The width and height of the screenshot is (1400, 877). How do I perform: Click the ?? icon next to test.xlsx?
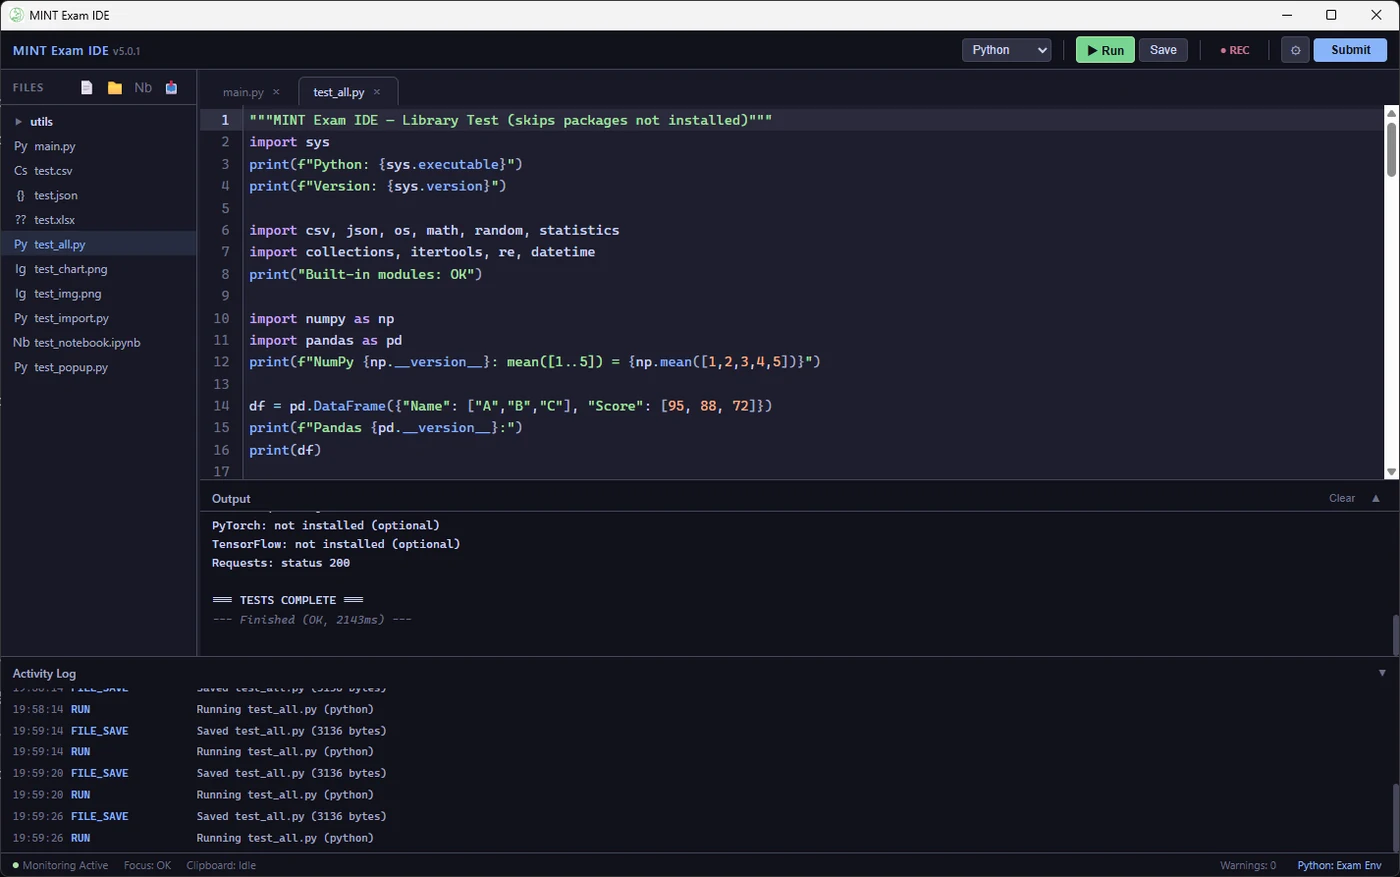pos(21,220)
